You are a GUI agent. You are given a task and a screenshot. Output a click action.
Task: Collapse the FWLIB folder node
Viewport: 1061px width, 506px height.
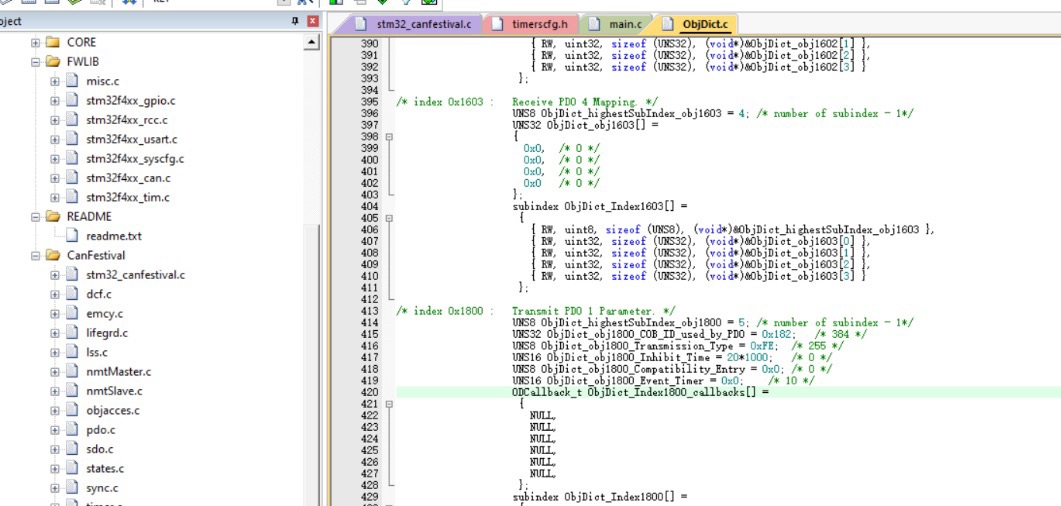tap(35, 62)
